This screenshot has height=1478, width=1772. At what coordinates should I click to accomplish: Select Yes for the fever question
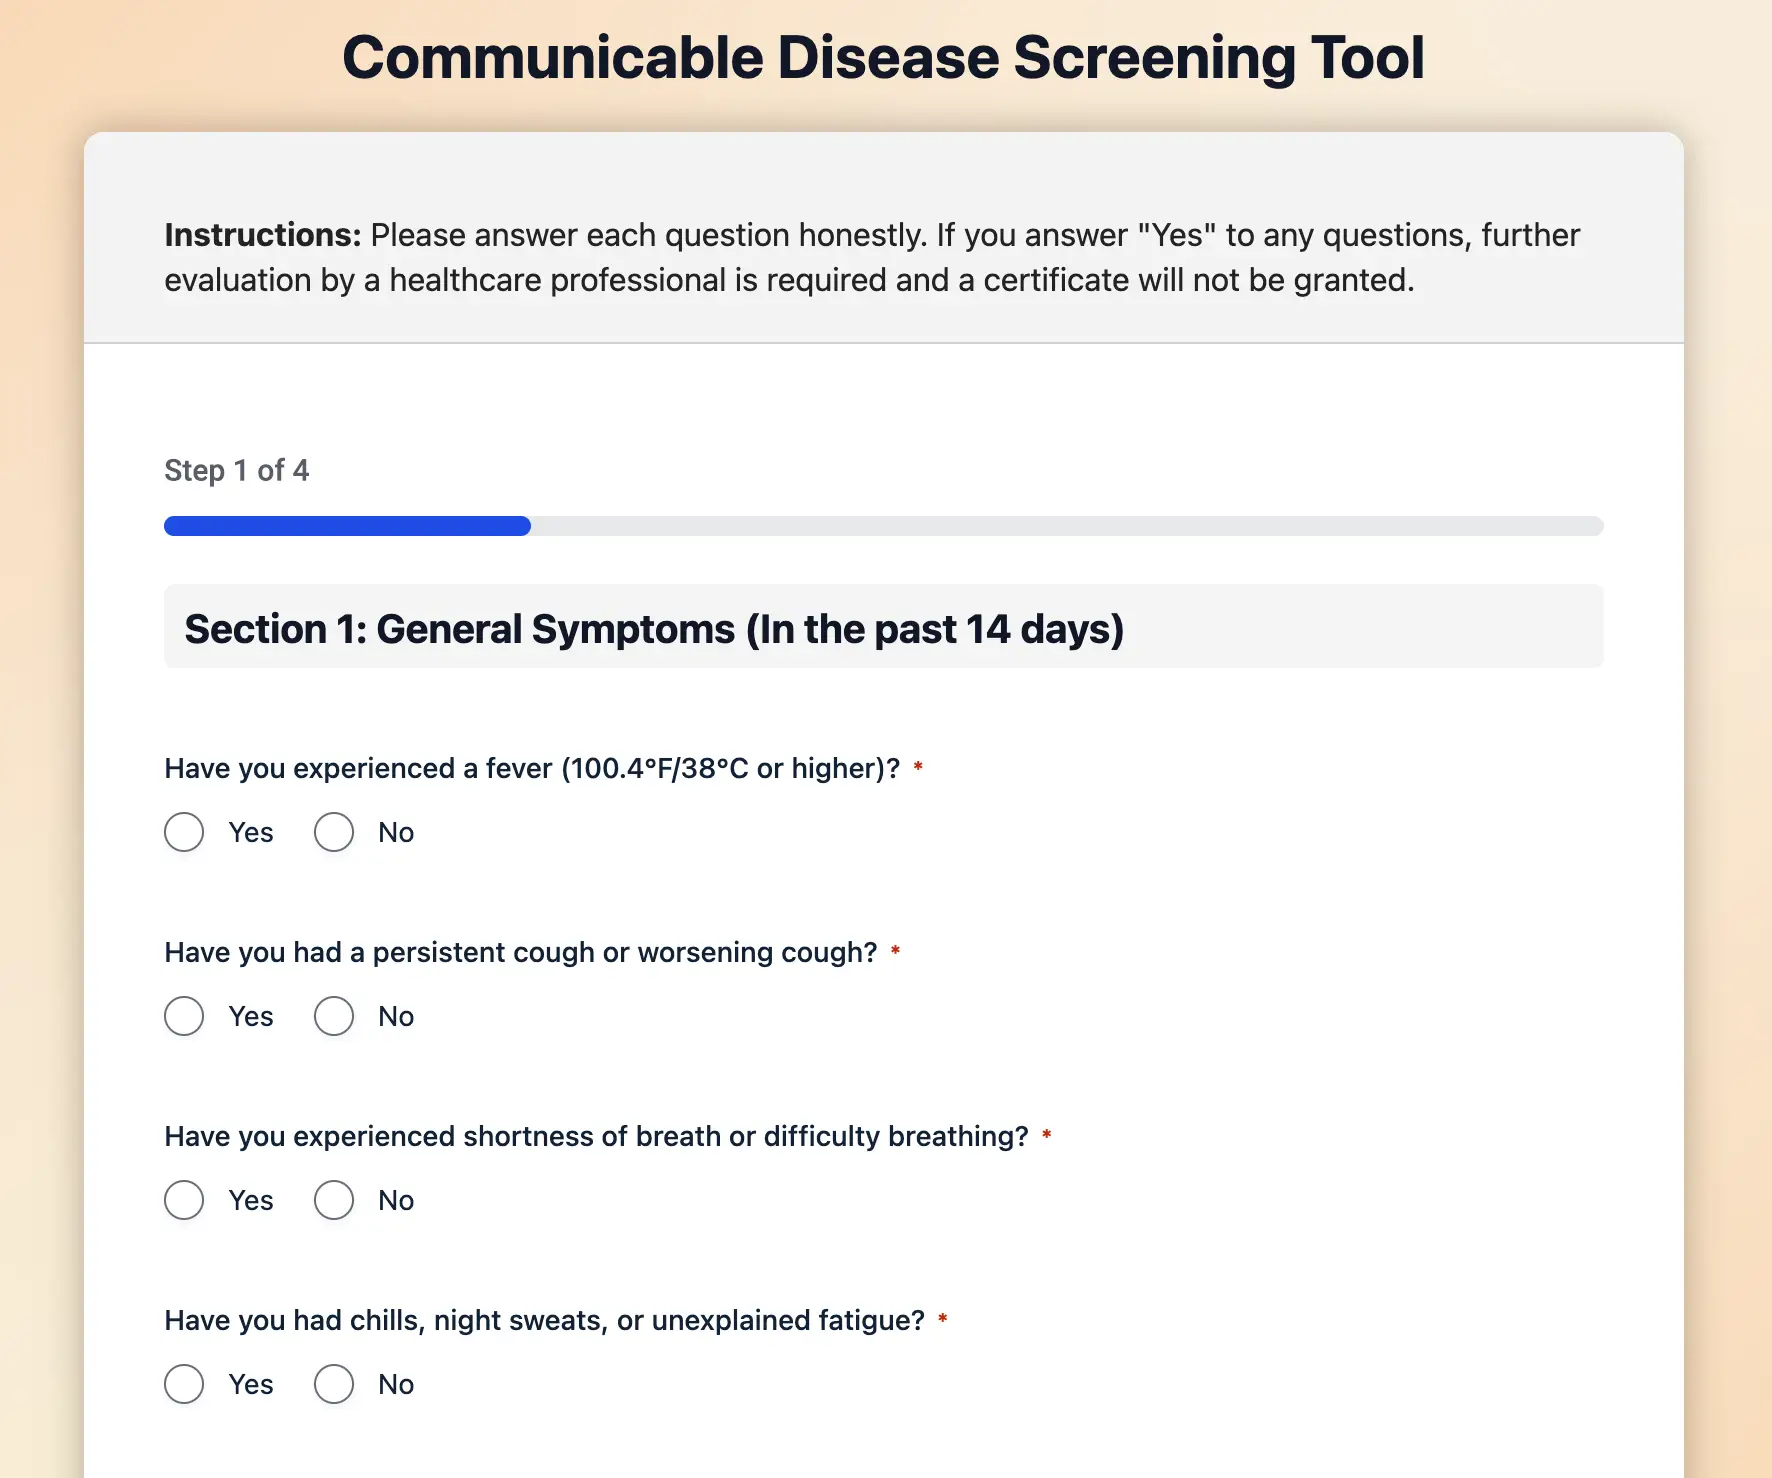pyautogui.click(x=184, y=832)
